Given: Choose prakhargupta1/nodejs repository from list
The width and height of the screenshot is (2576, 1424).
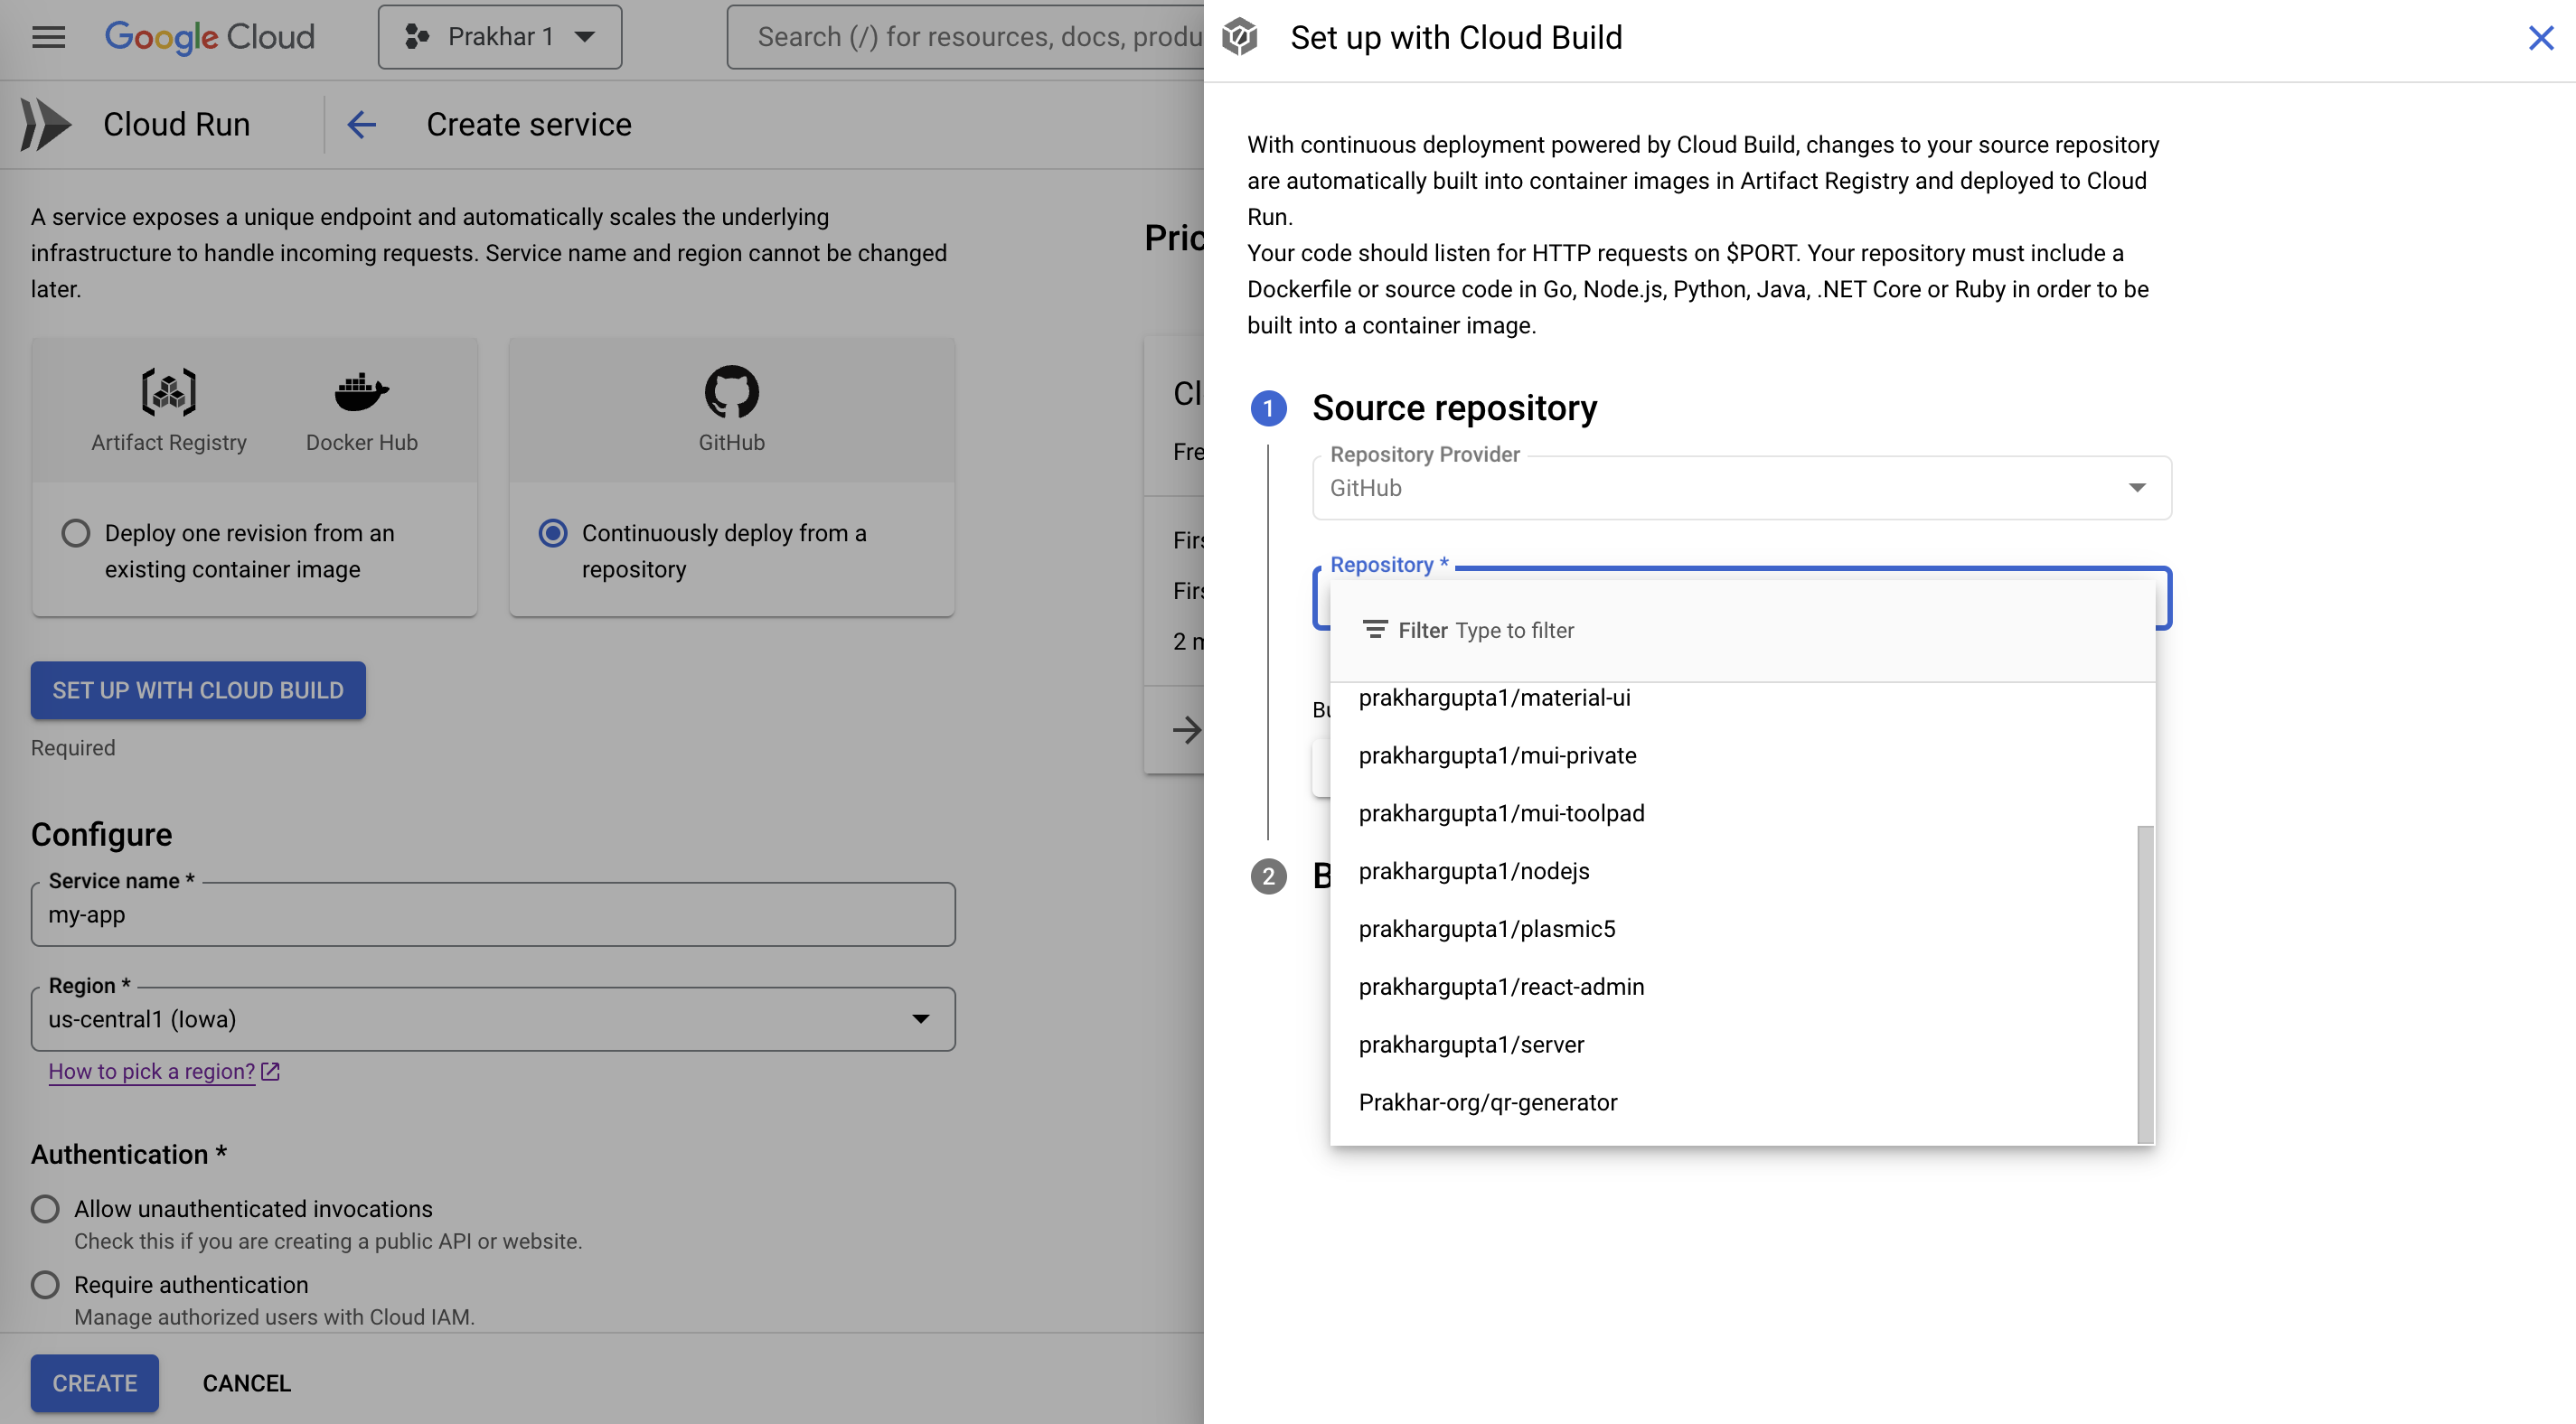Looking at the screenshot, I should pyautogui.click(x=1473, y=870).
